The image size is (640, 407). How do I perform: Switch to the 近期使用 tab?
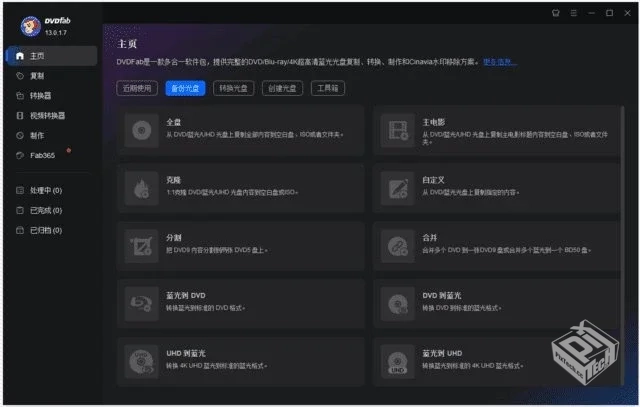coord(137,88)
